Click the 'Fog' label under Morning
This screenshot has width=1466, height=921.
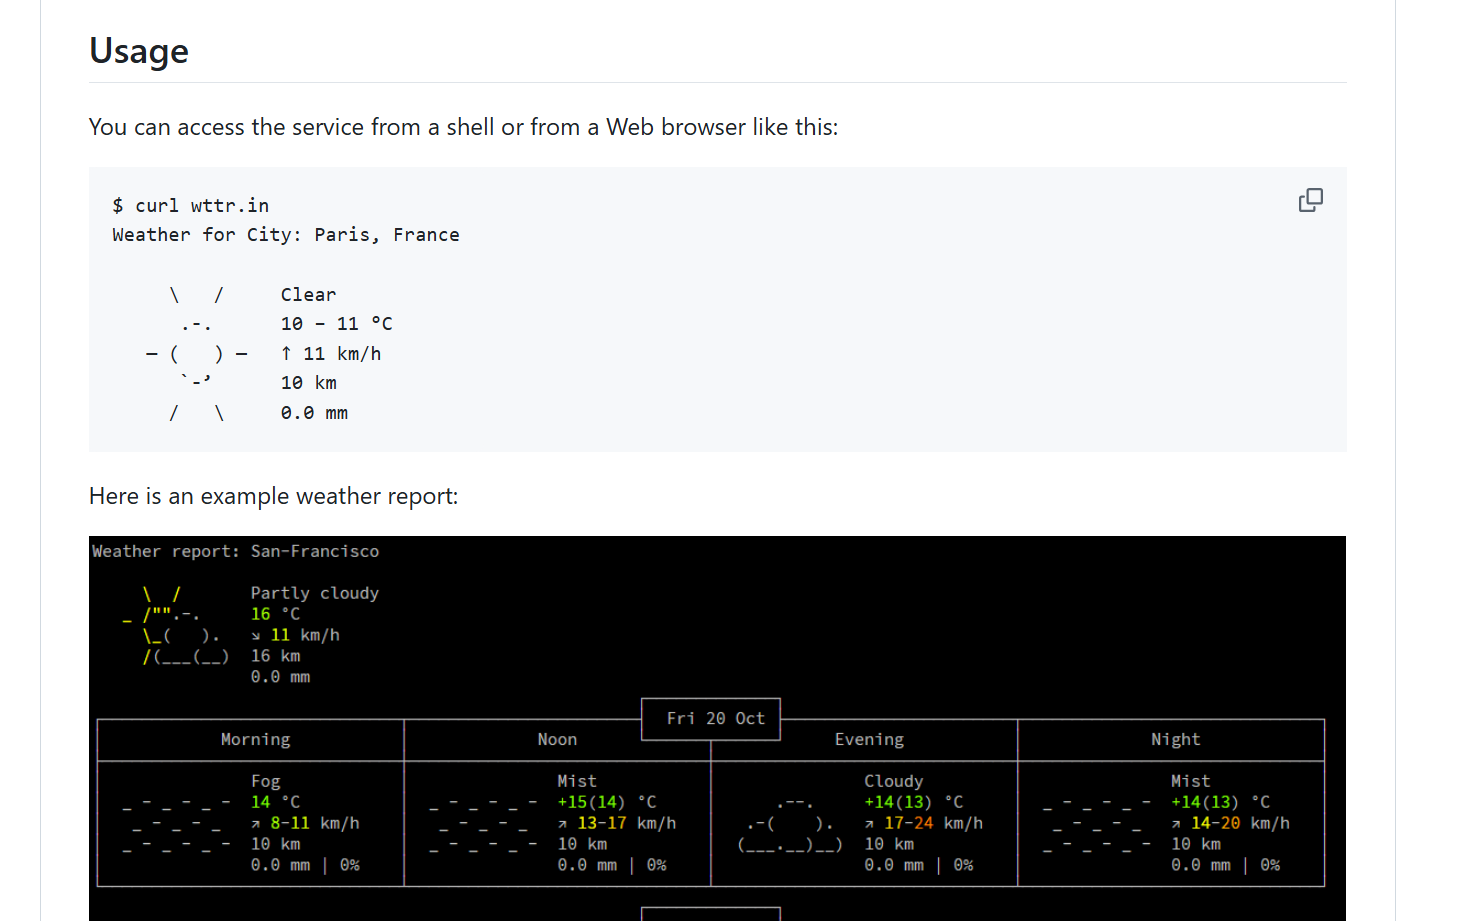(265, 781)
